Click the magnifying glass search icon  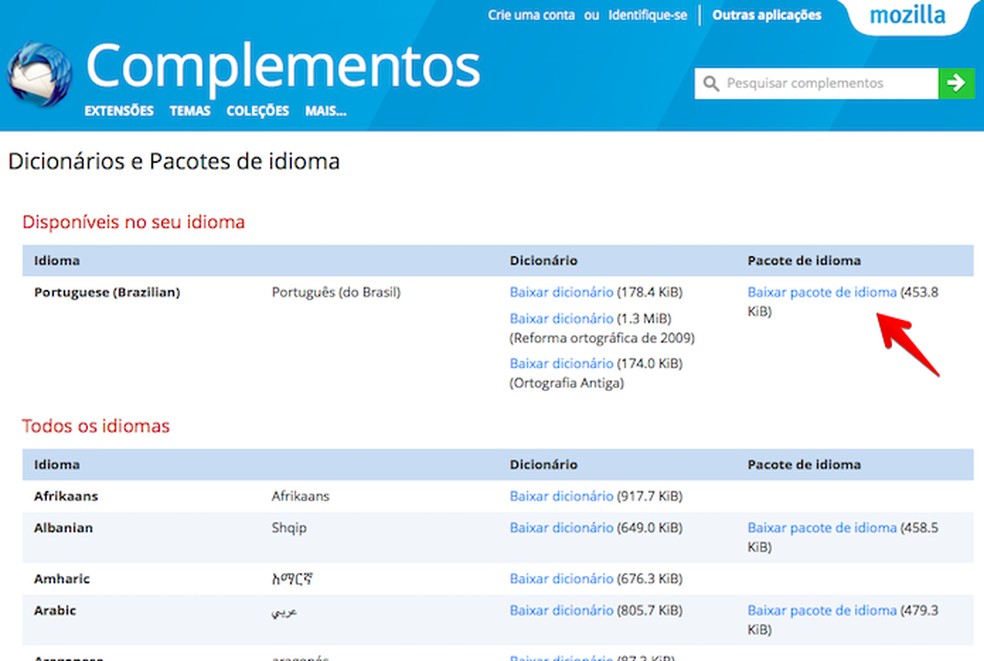pyautogui.click(x=711, y=83)
